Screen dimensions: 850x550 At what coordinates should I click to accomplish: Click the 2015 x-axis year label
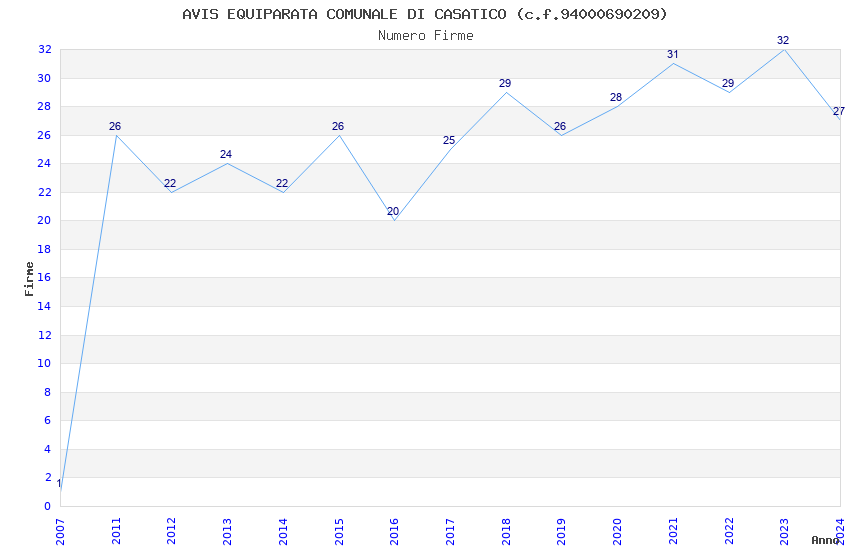click(x=339, y=532)
